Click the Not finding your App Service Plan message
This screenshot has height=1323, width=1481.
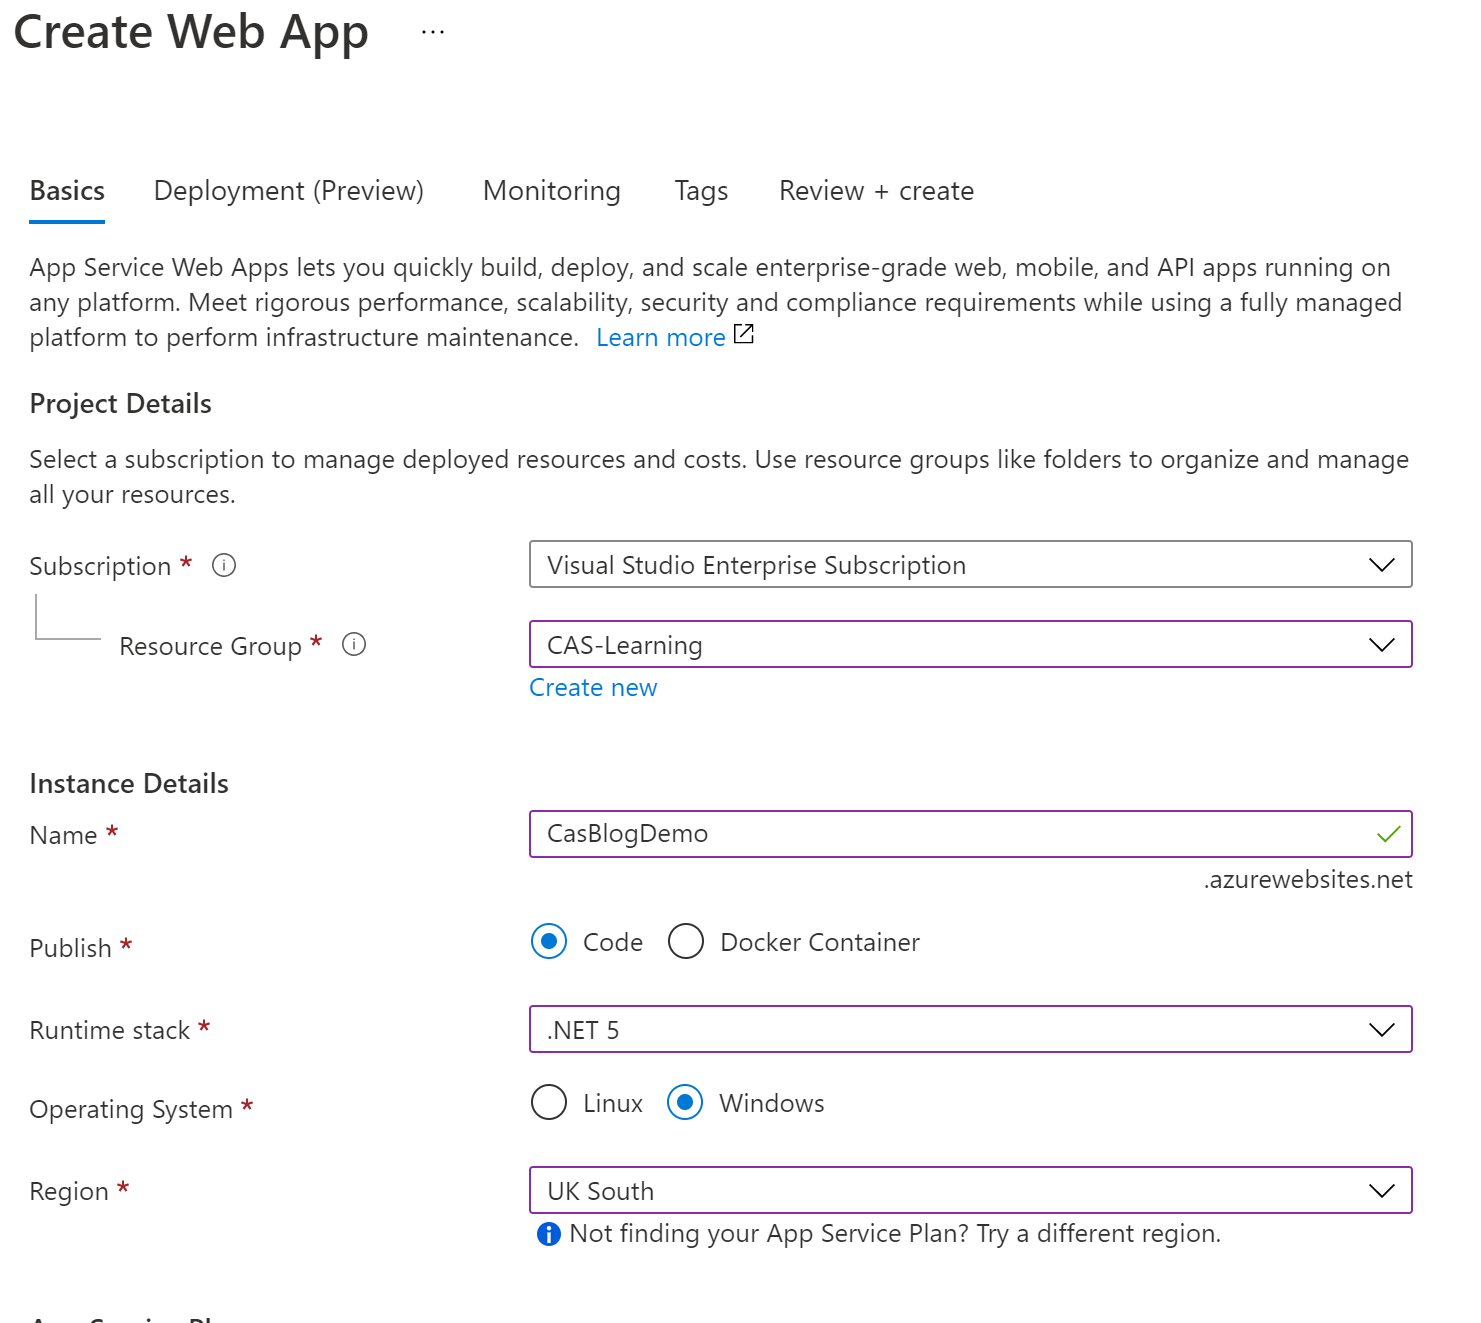click(x=895, y=1234)
